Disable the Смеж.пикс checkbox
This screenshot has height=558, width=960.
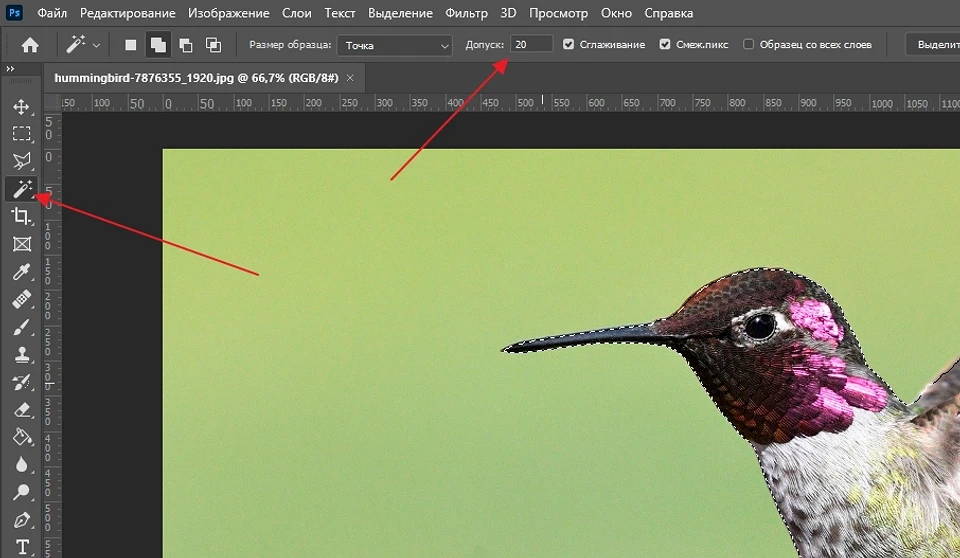[666, 45]
